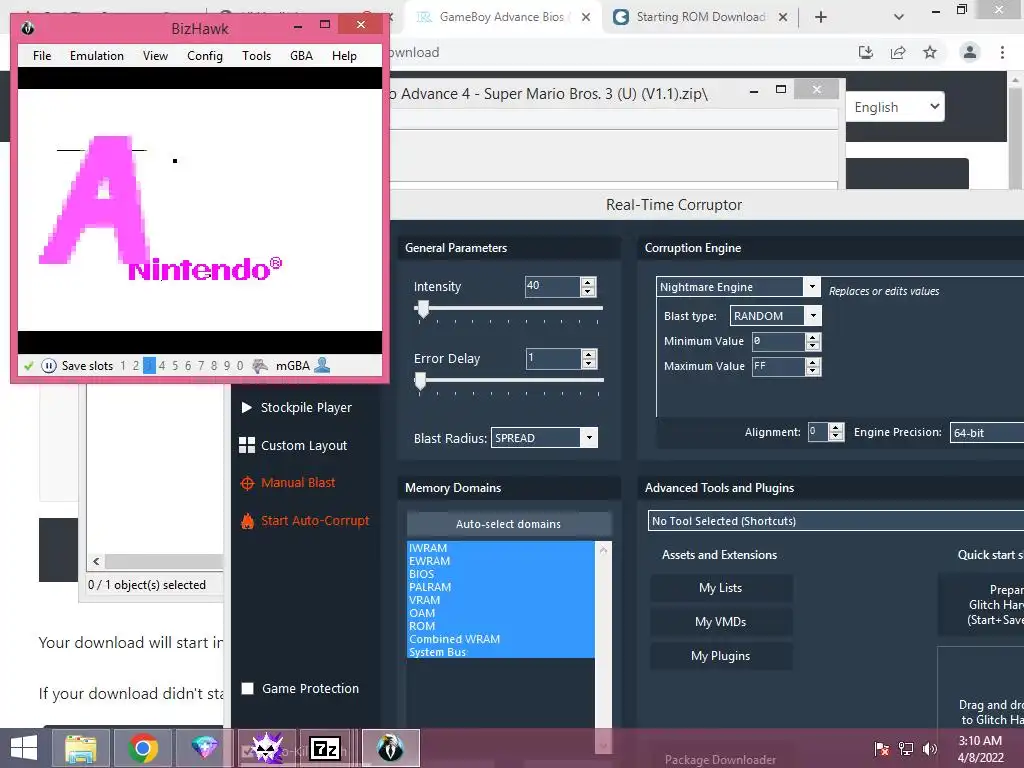This screenshot has width=1024, height=768.
Task: Close the GameBoy Advance Bios tab
Action: [x=586, y=17]
